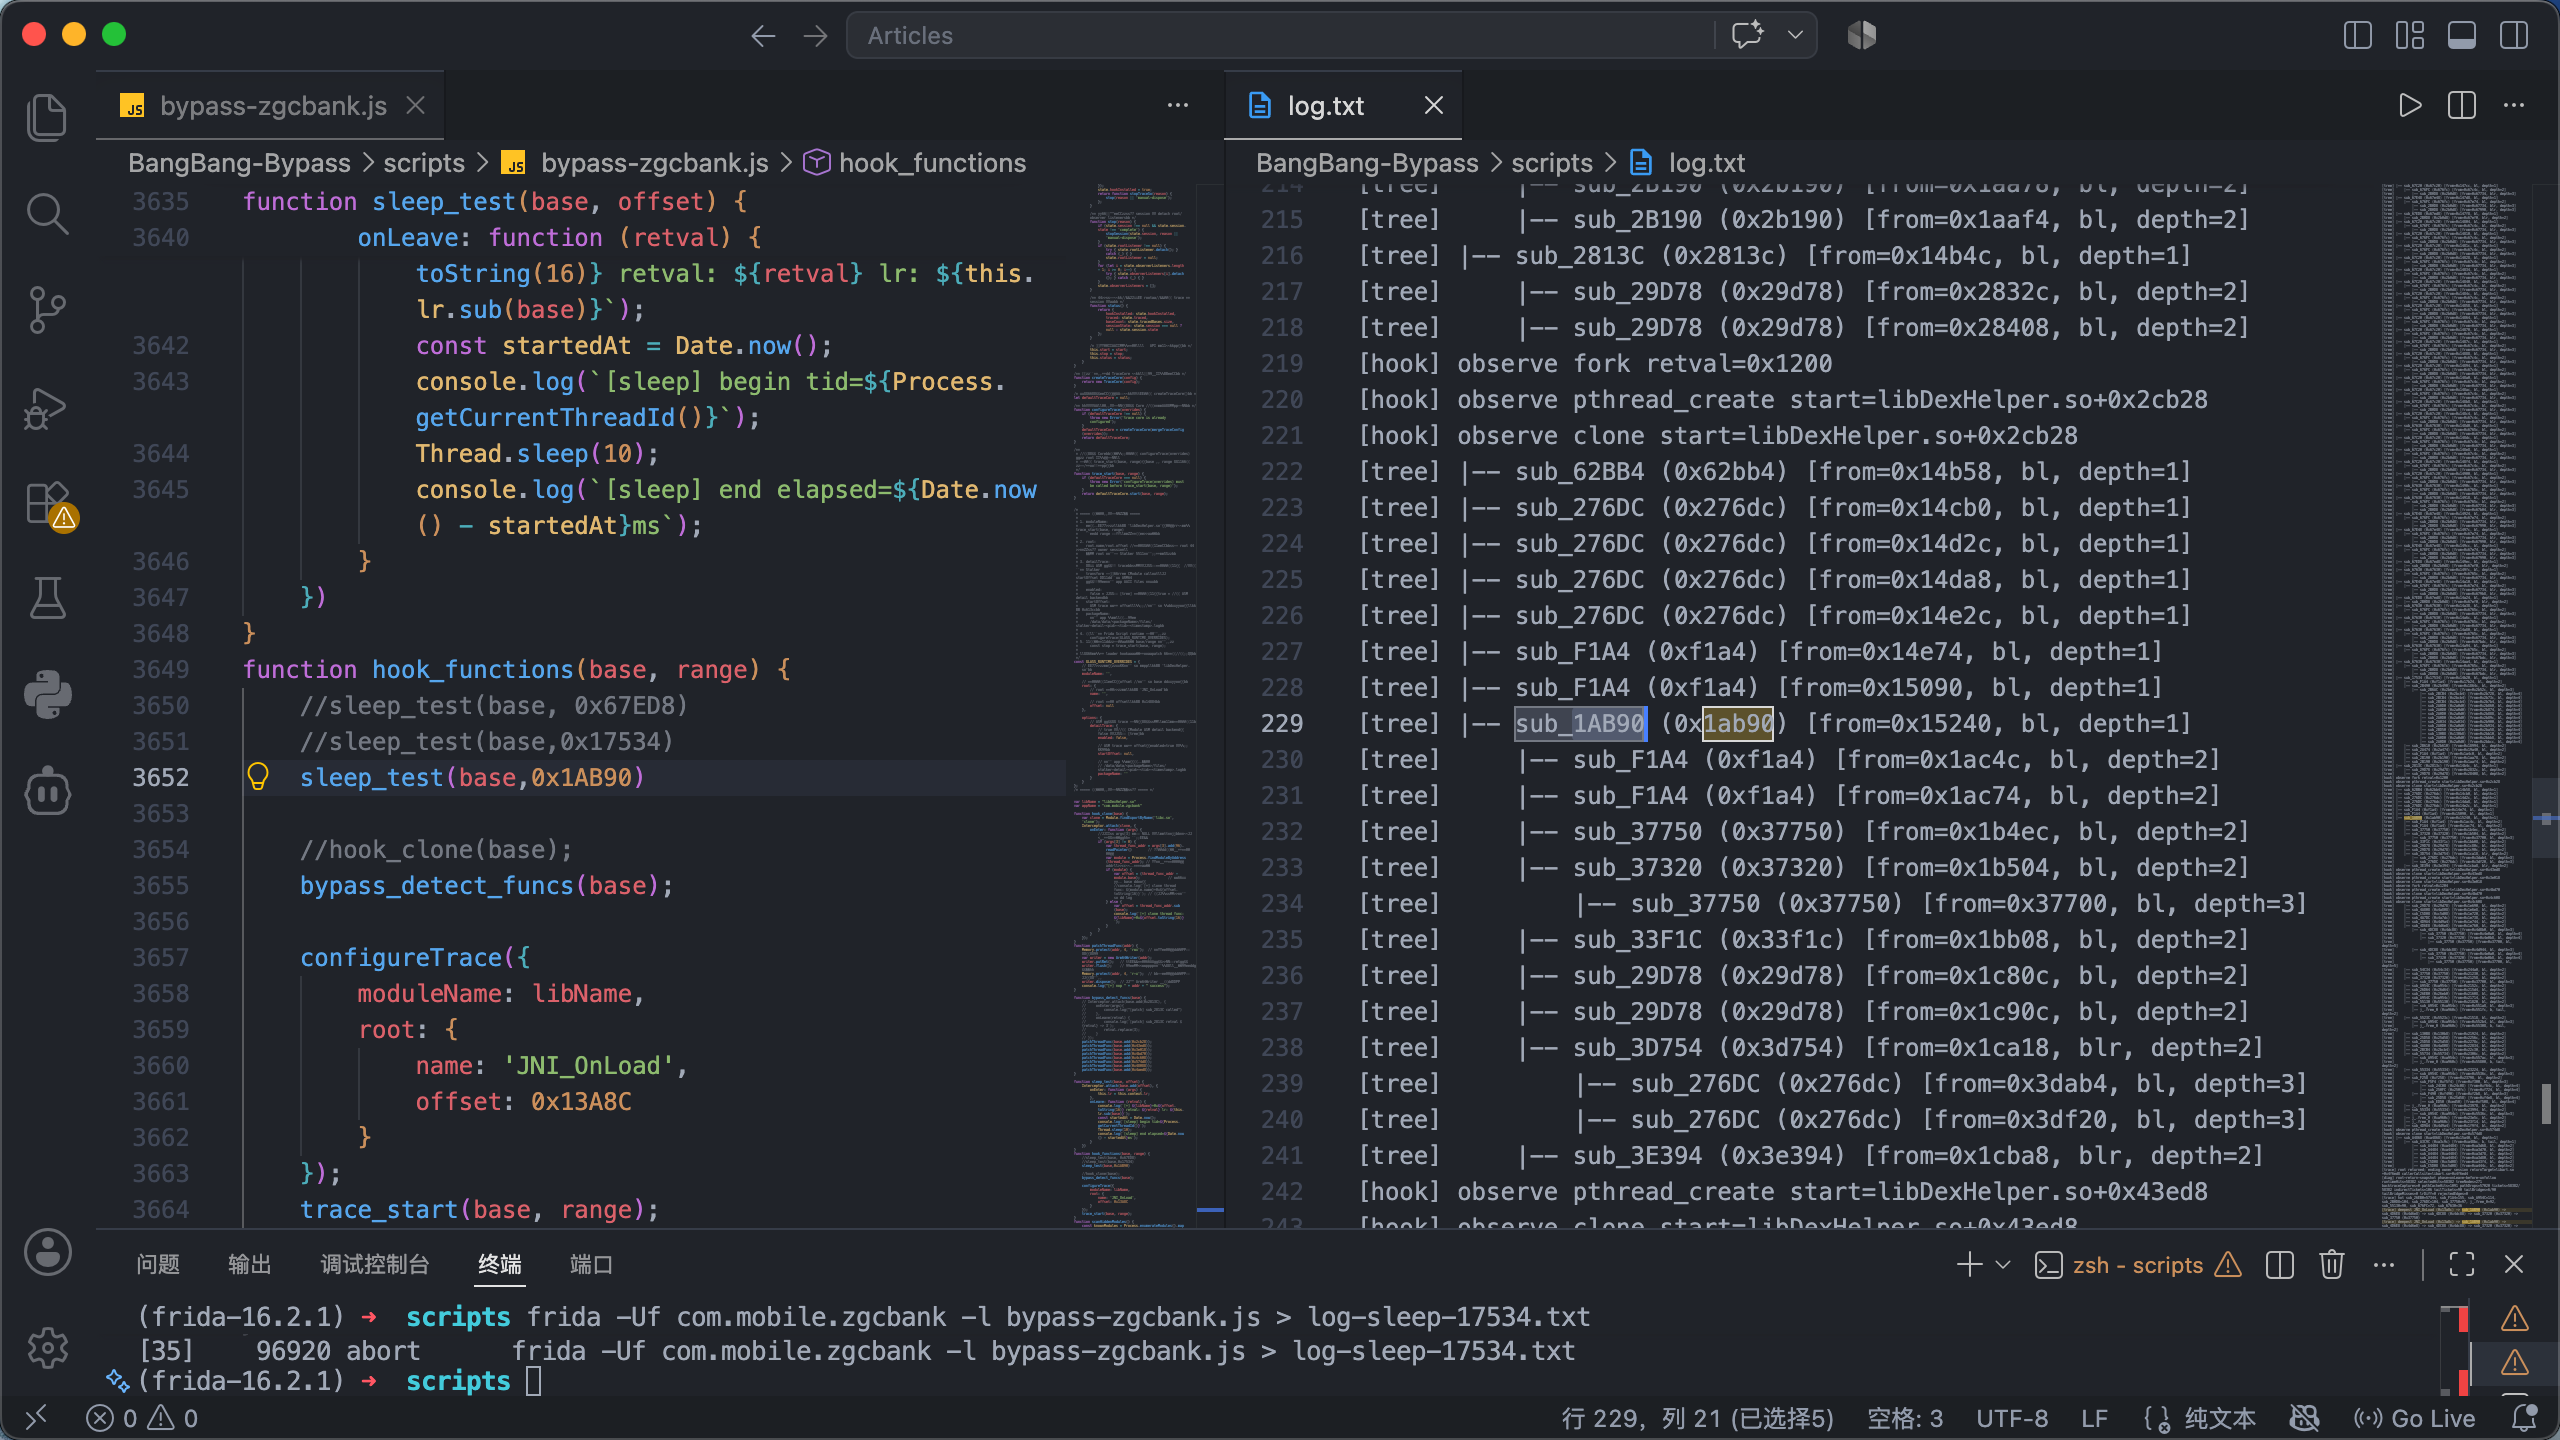
Task: Open the dropdown next to the chat icon
Action: click(x=1795, y=35)
